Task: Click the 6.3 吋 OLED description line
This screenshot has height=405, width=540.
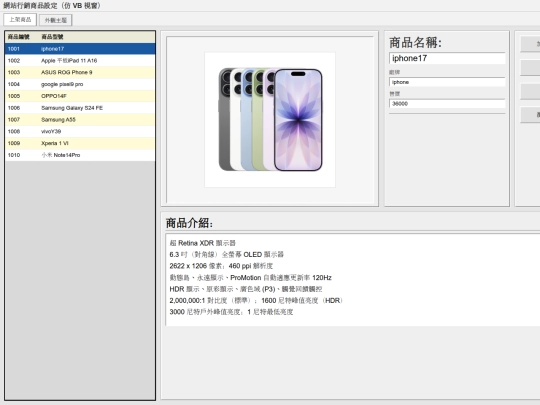Action: tap(227, 255)
